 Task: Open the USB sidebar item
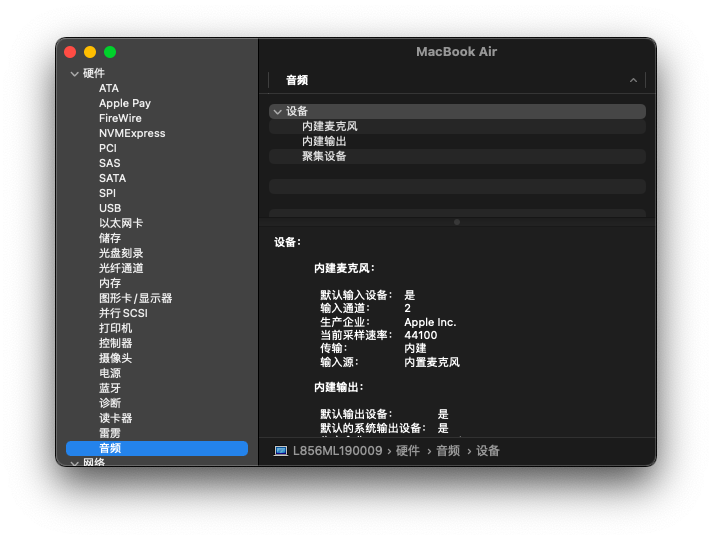tap(110, 208)
